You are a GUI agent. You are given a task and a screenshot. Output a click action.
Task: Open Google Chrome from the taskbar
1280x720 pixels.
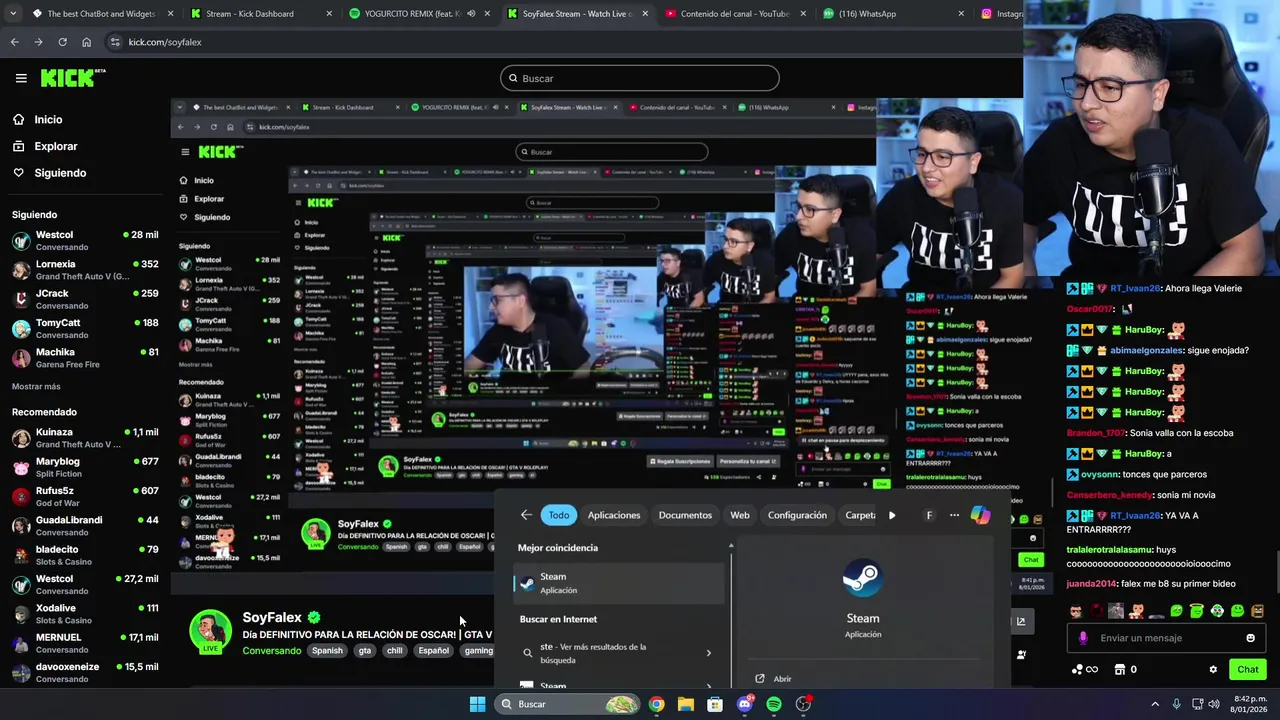[656, 704]
